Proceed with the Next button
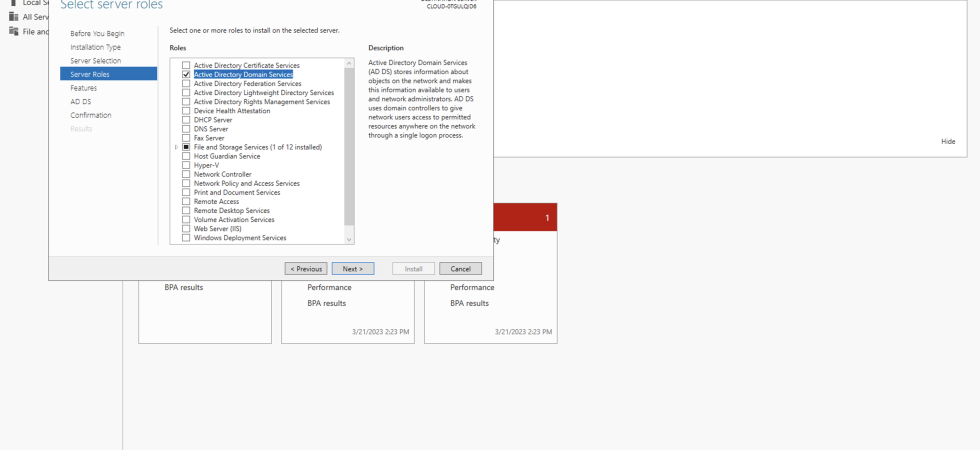The image size is (980, 450). 353,269
